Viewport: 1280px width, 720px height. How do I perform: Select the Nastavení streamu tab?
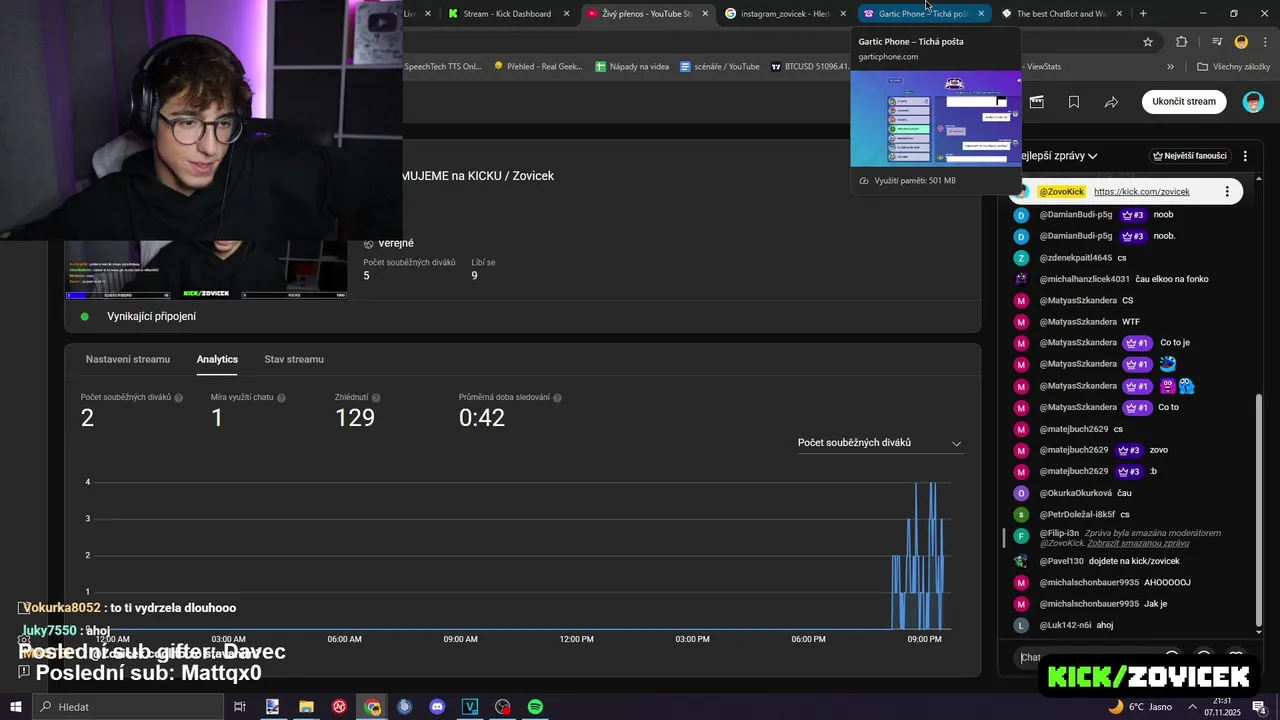(128, 359)
